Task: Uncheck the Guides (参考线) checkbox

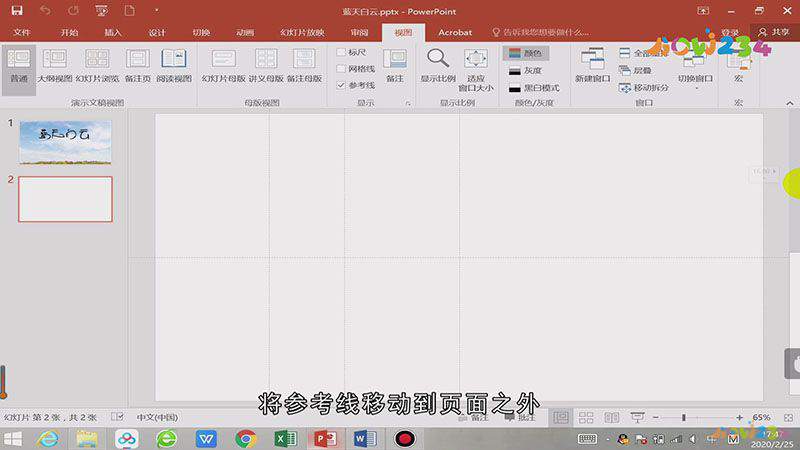Action: pos(341,85)
